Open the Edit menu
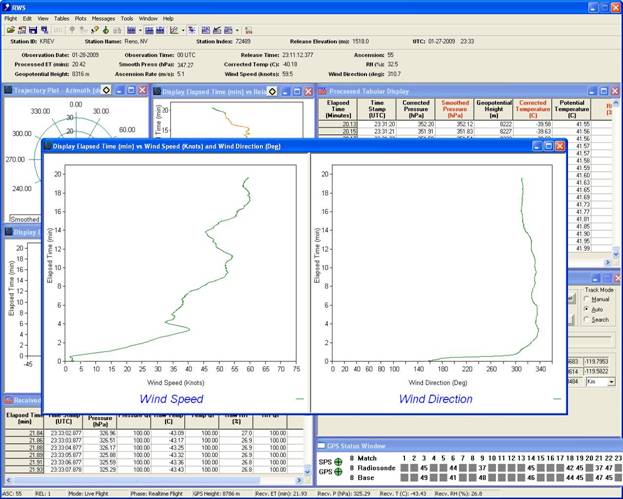The image size is (623, 499). (27, 19)
